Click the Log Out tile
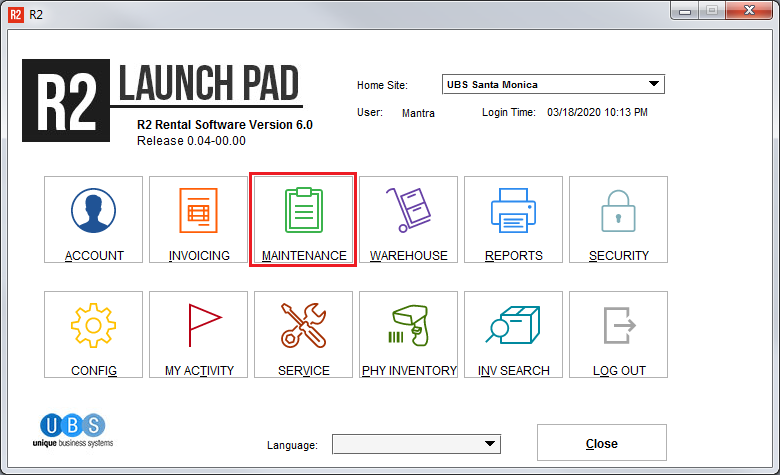The image size is (780, 475). (618, 334)
